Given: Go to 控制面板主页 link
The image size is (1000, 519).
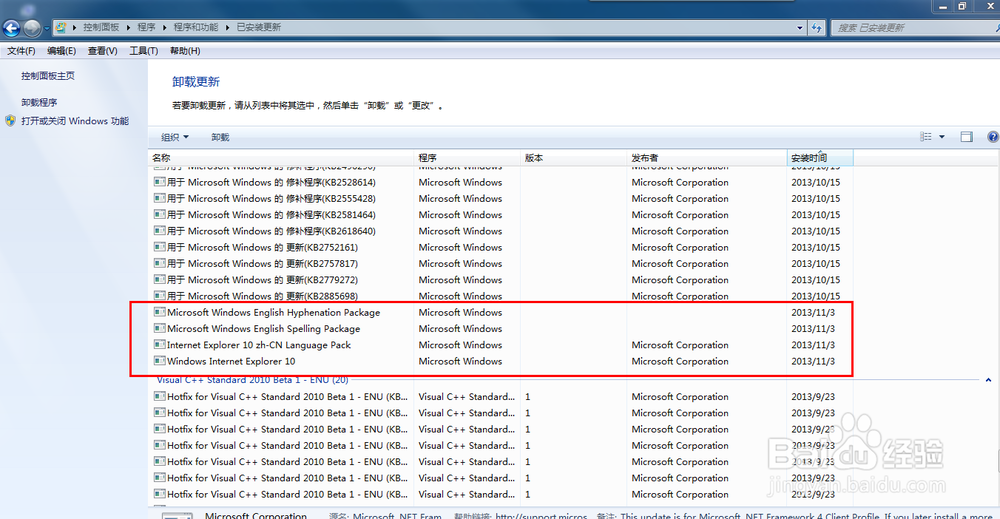Looking at the screenshot, I should point(48,76).
